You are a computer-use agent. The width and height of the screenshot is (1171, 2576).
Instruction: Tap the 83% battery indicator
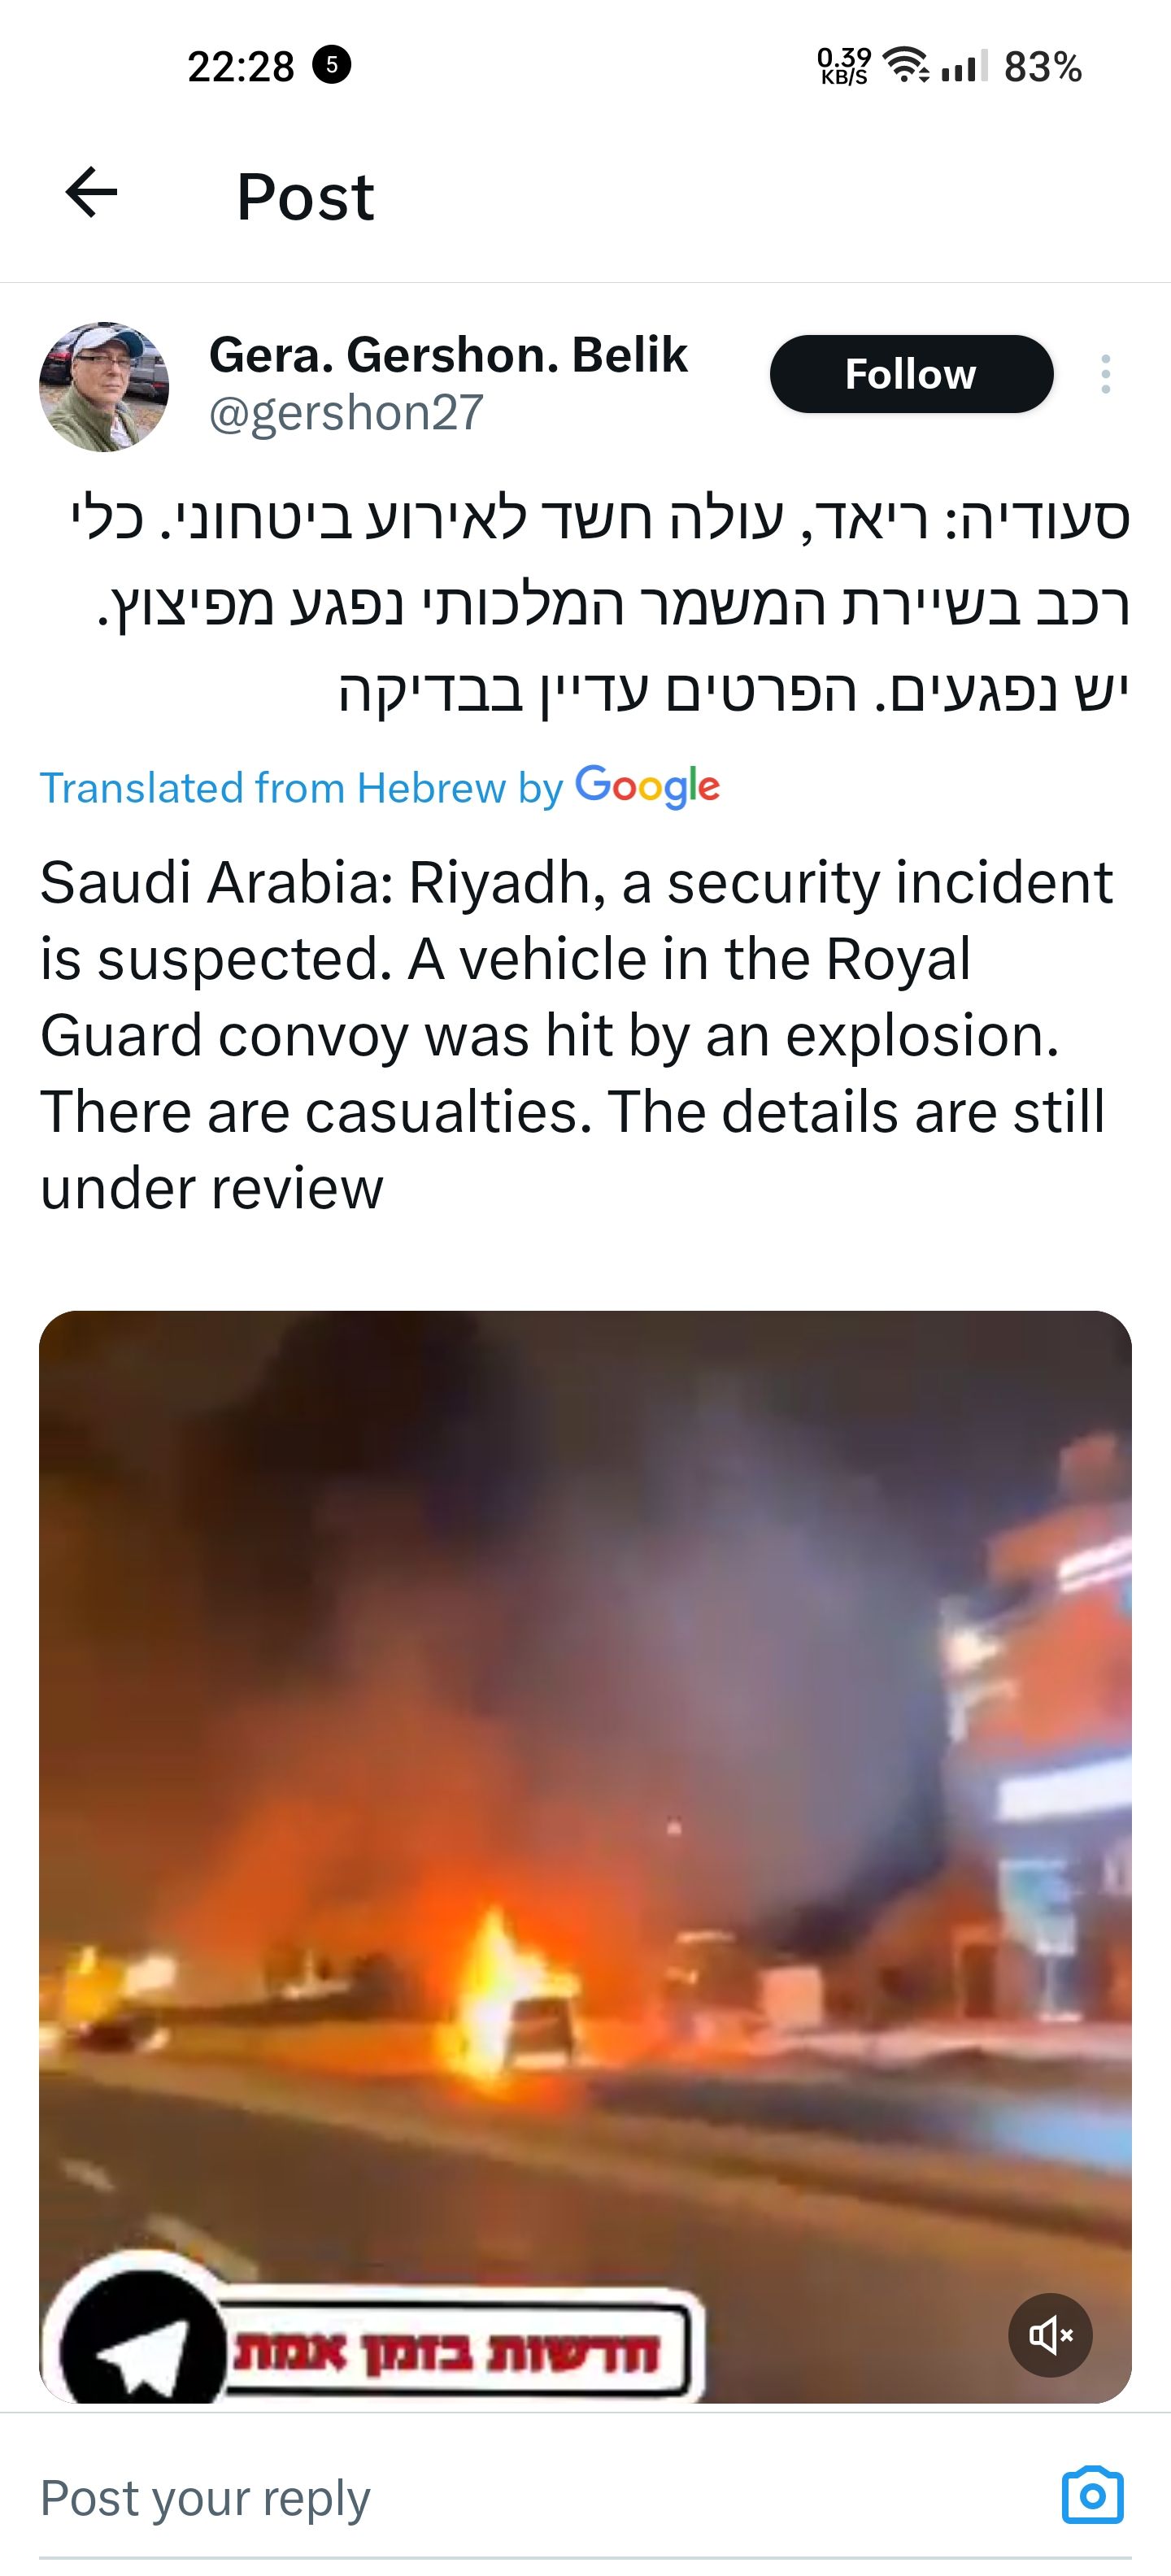coord(1042,67)
